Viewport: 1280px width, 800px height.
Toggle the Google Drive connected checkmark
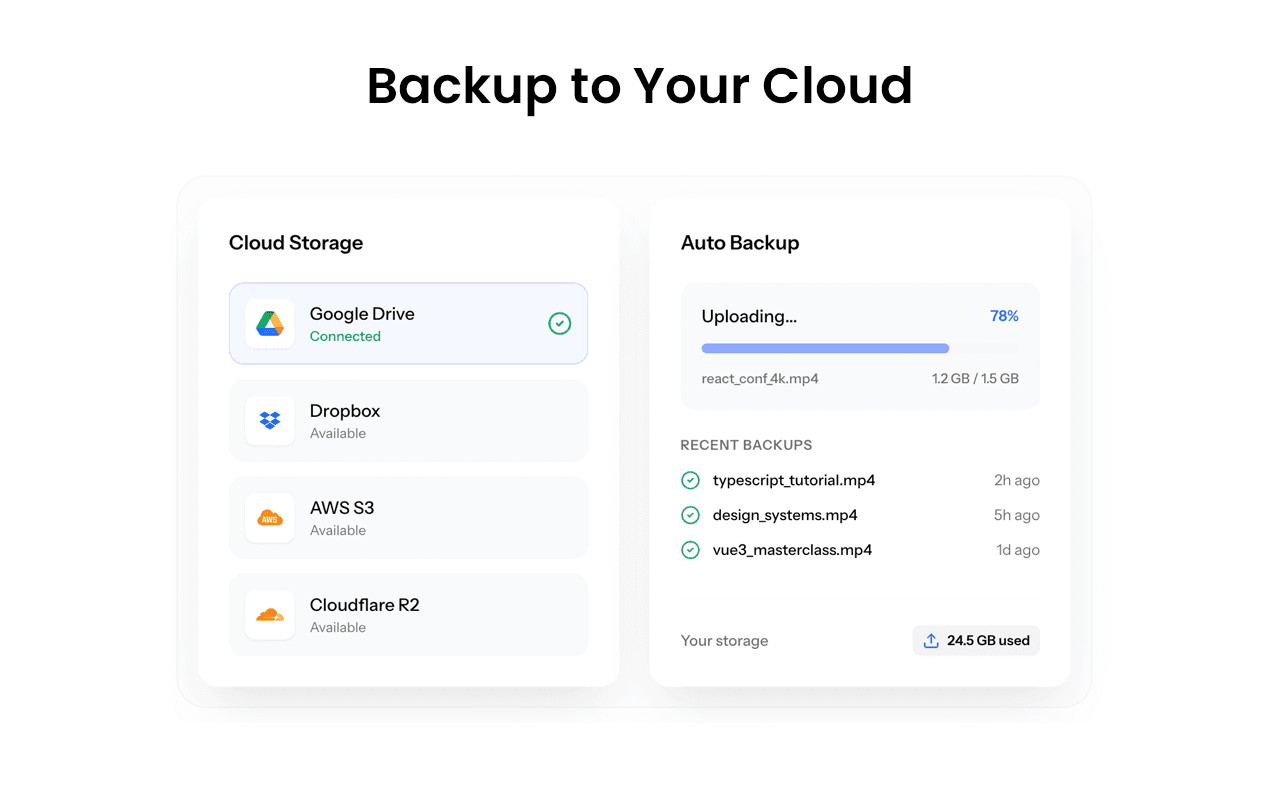coord(560,323)
